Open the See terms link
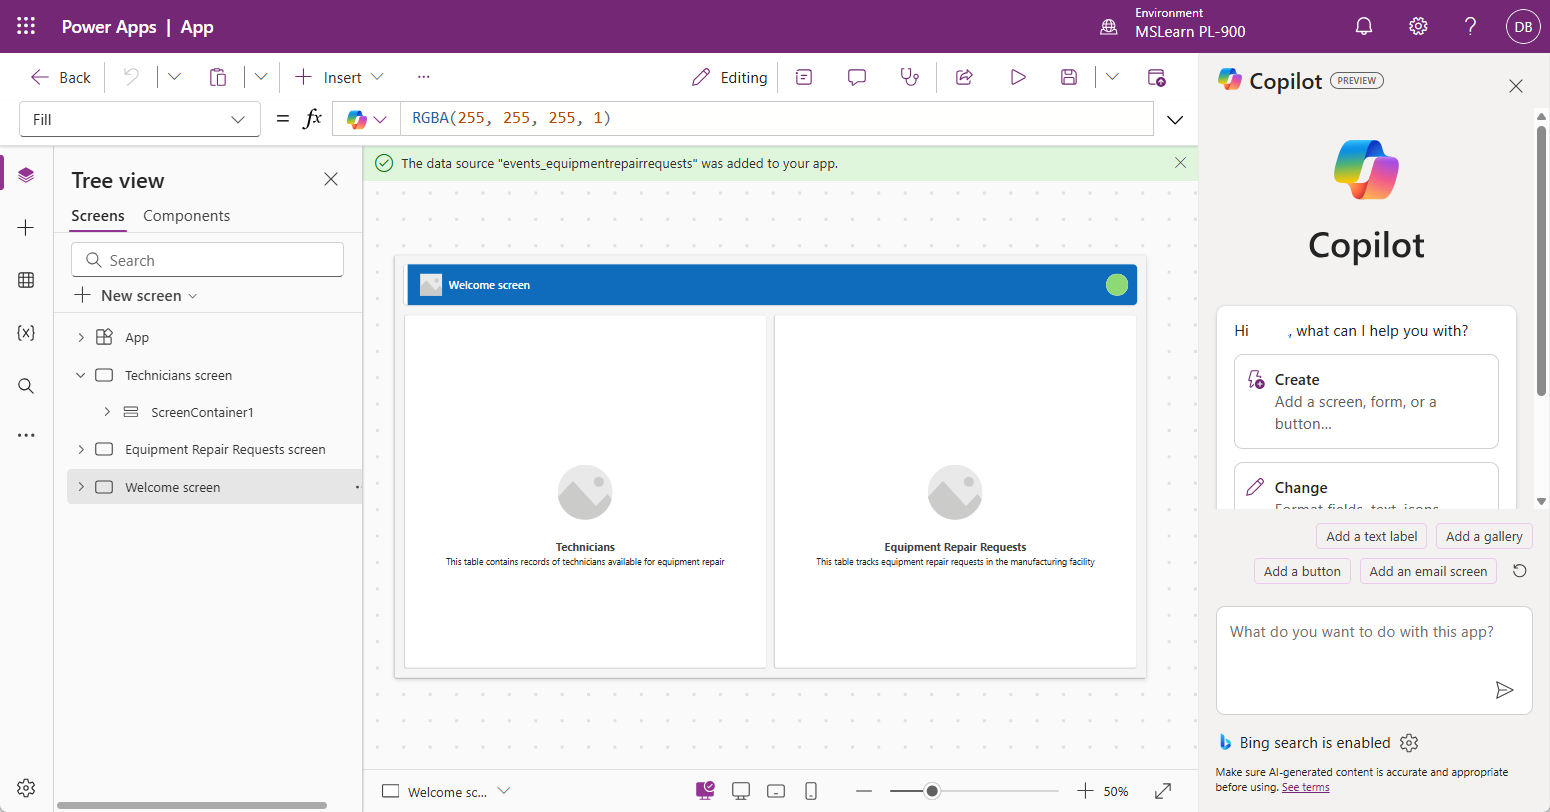This screenshot has width=1550, height=812. coord(1306,787)
